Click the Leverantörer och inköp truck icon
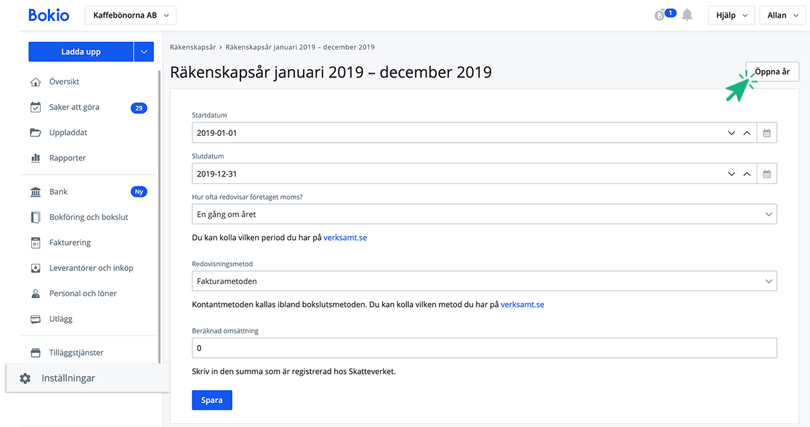This screenshot has height=427, width=810. click(x=36, y=268)
